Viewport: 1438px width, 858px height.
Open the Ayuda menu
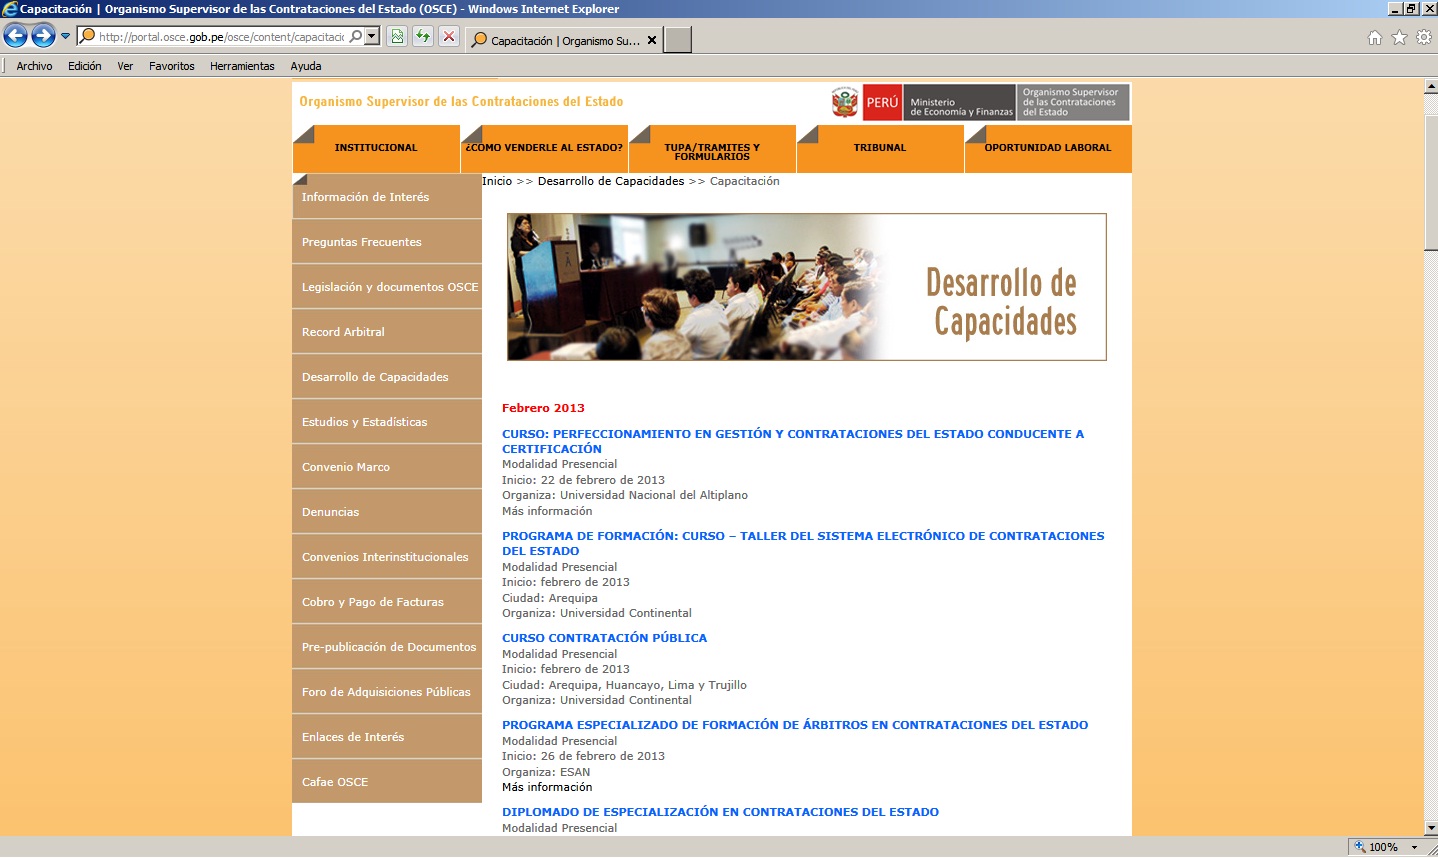tap(306, 66)
